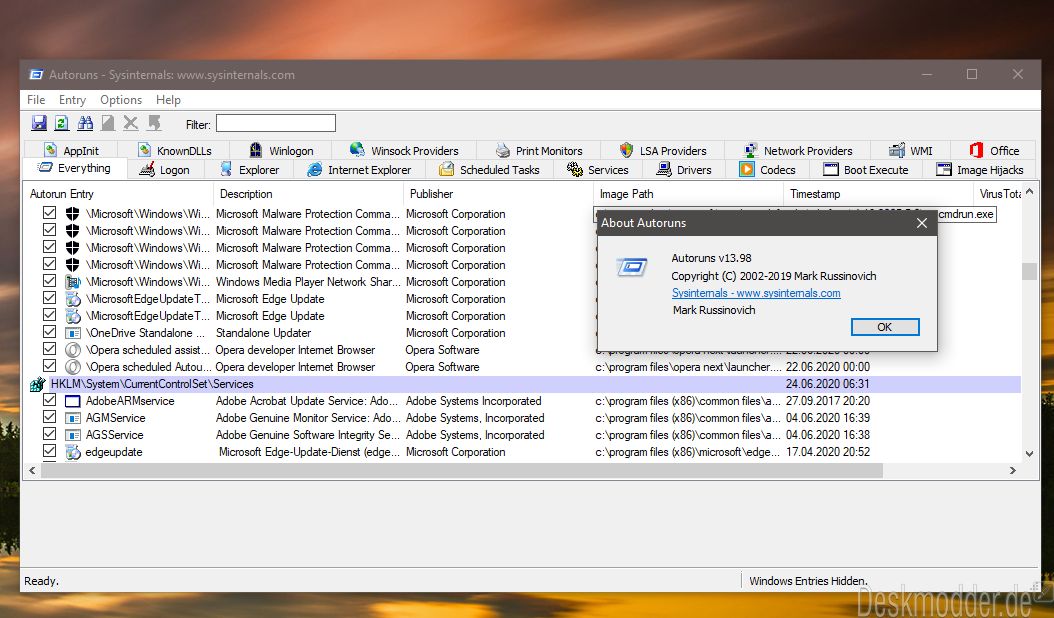The image size is (1054, 618).
Task: Click 'Standalone Updater' description cell
Action: tap(264, 333)
